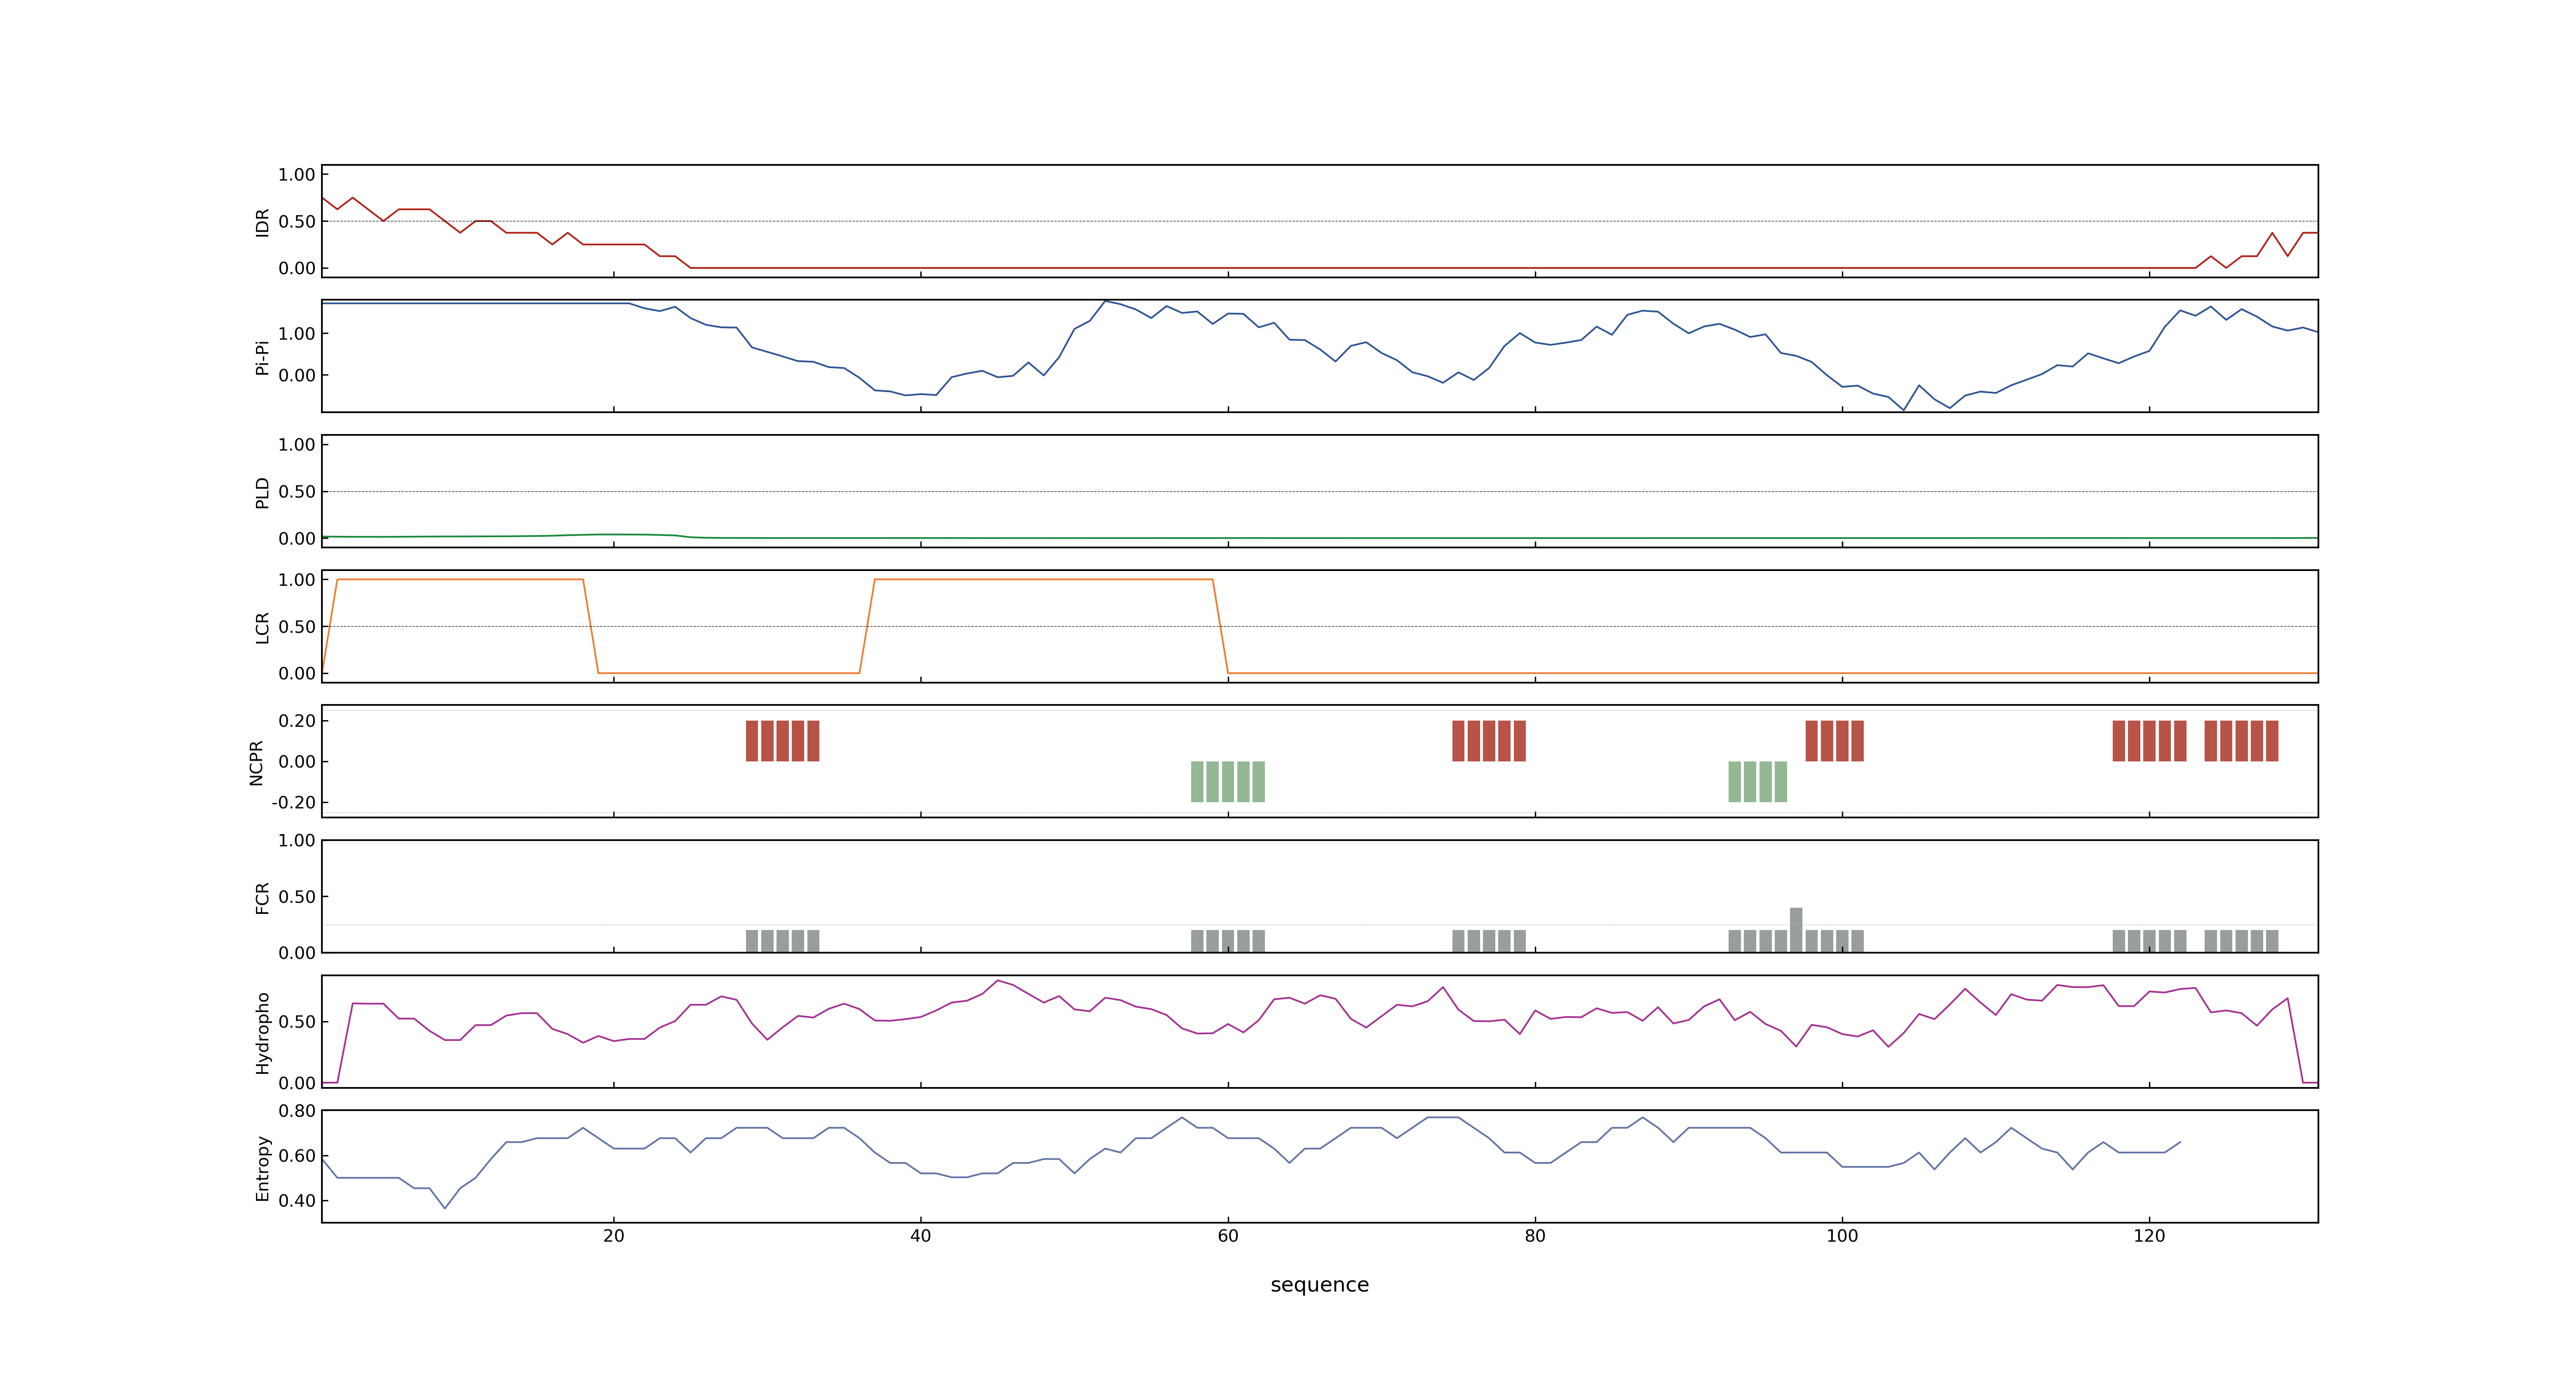Viewport: 2576px width, 1374px height.
Task: Click the -0.20 tick of the NCPR panel
Action: coord(293,803)
